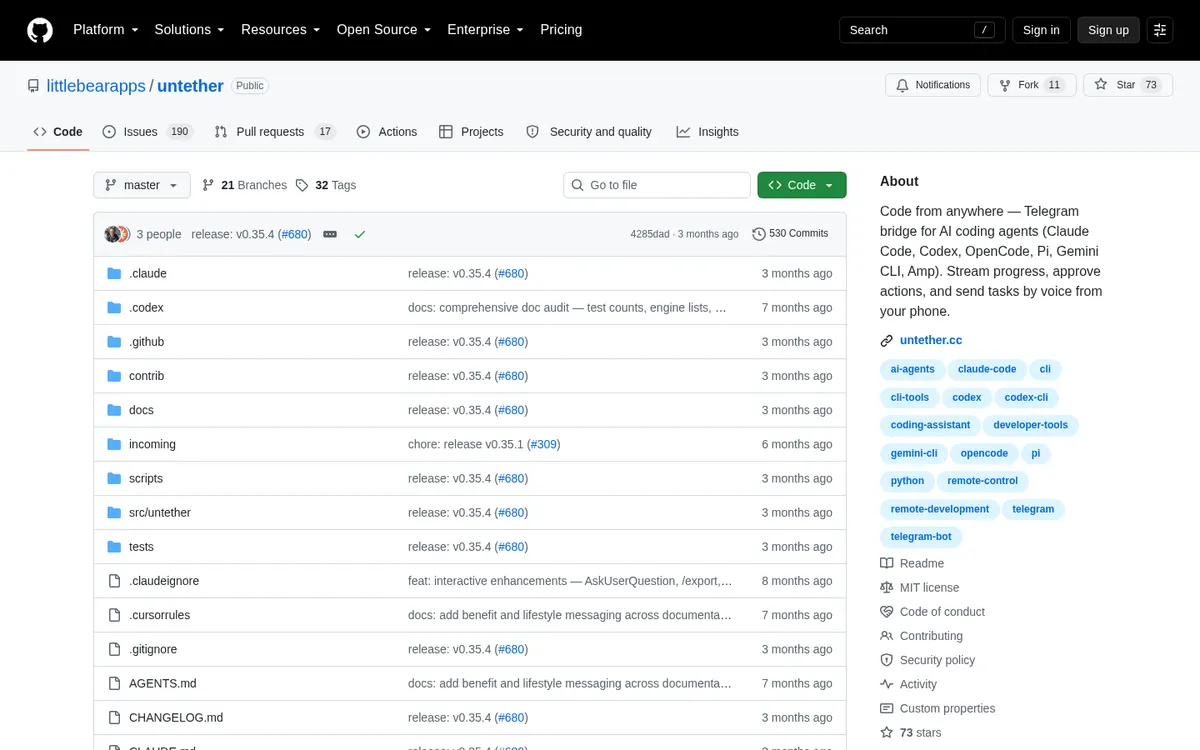Click the src/untether folder icon

114,513
